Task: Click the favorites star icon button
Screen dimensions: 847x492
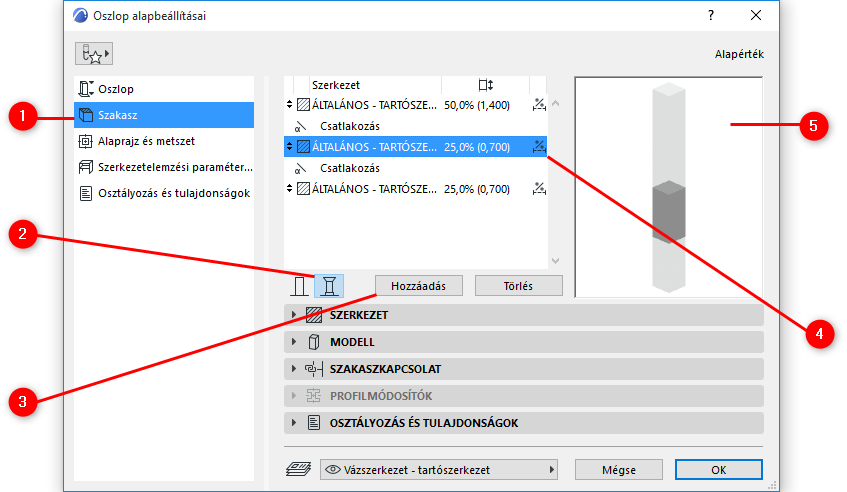Action: (x=93, y=53)
